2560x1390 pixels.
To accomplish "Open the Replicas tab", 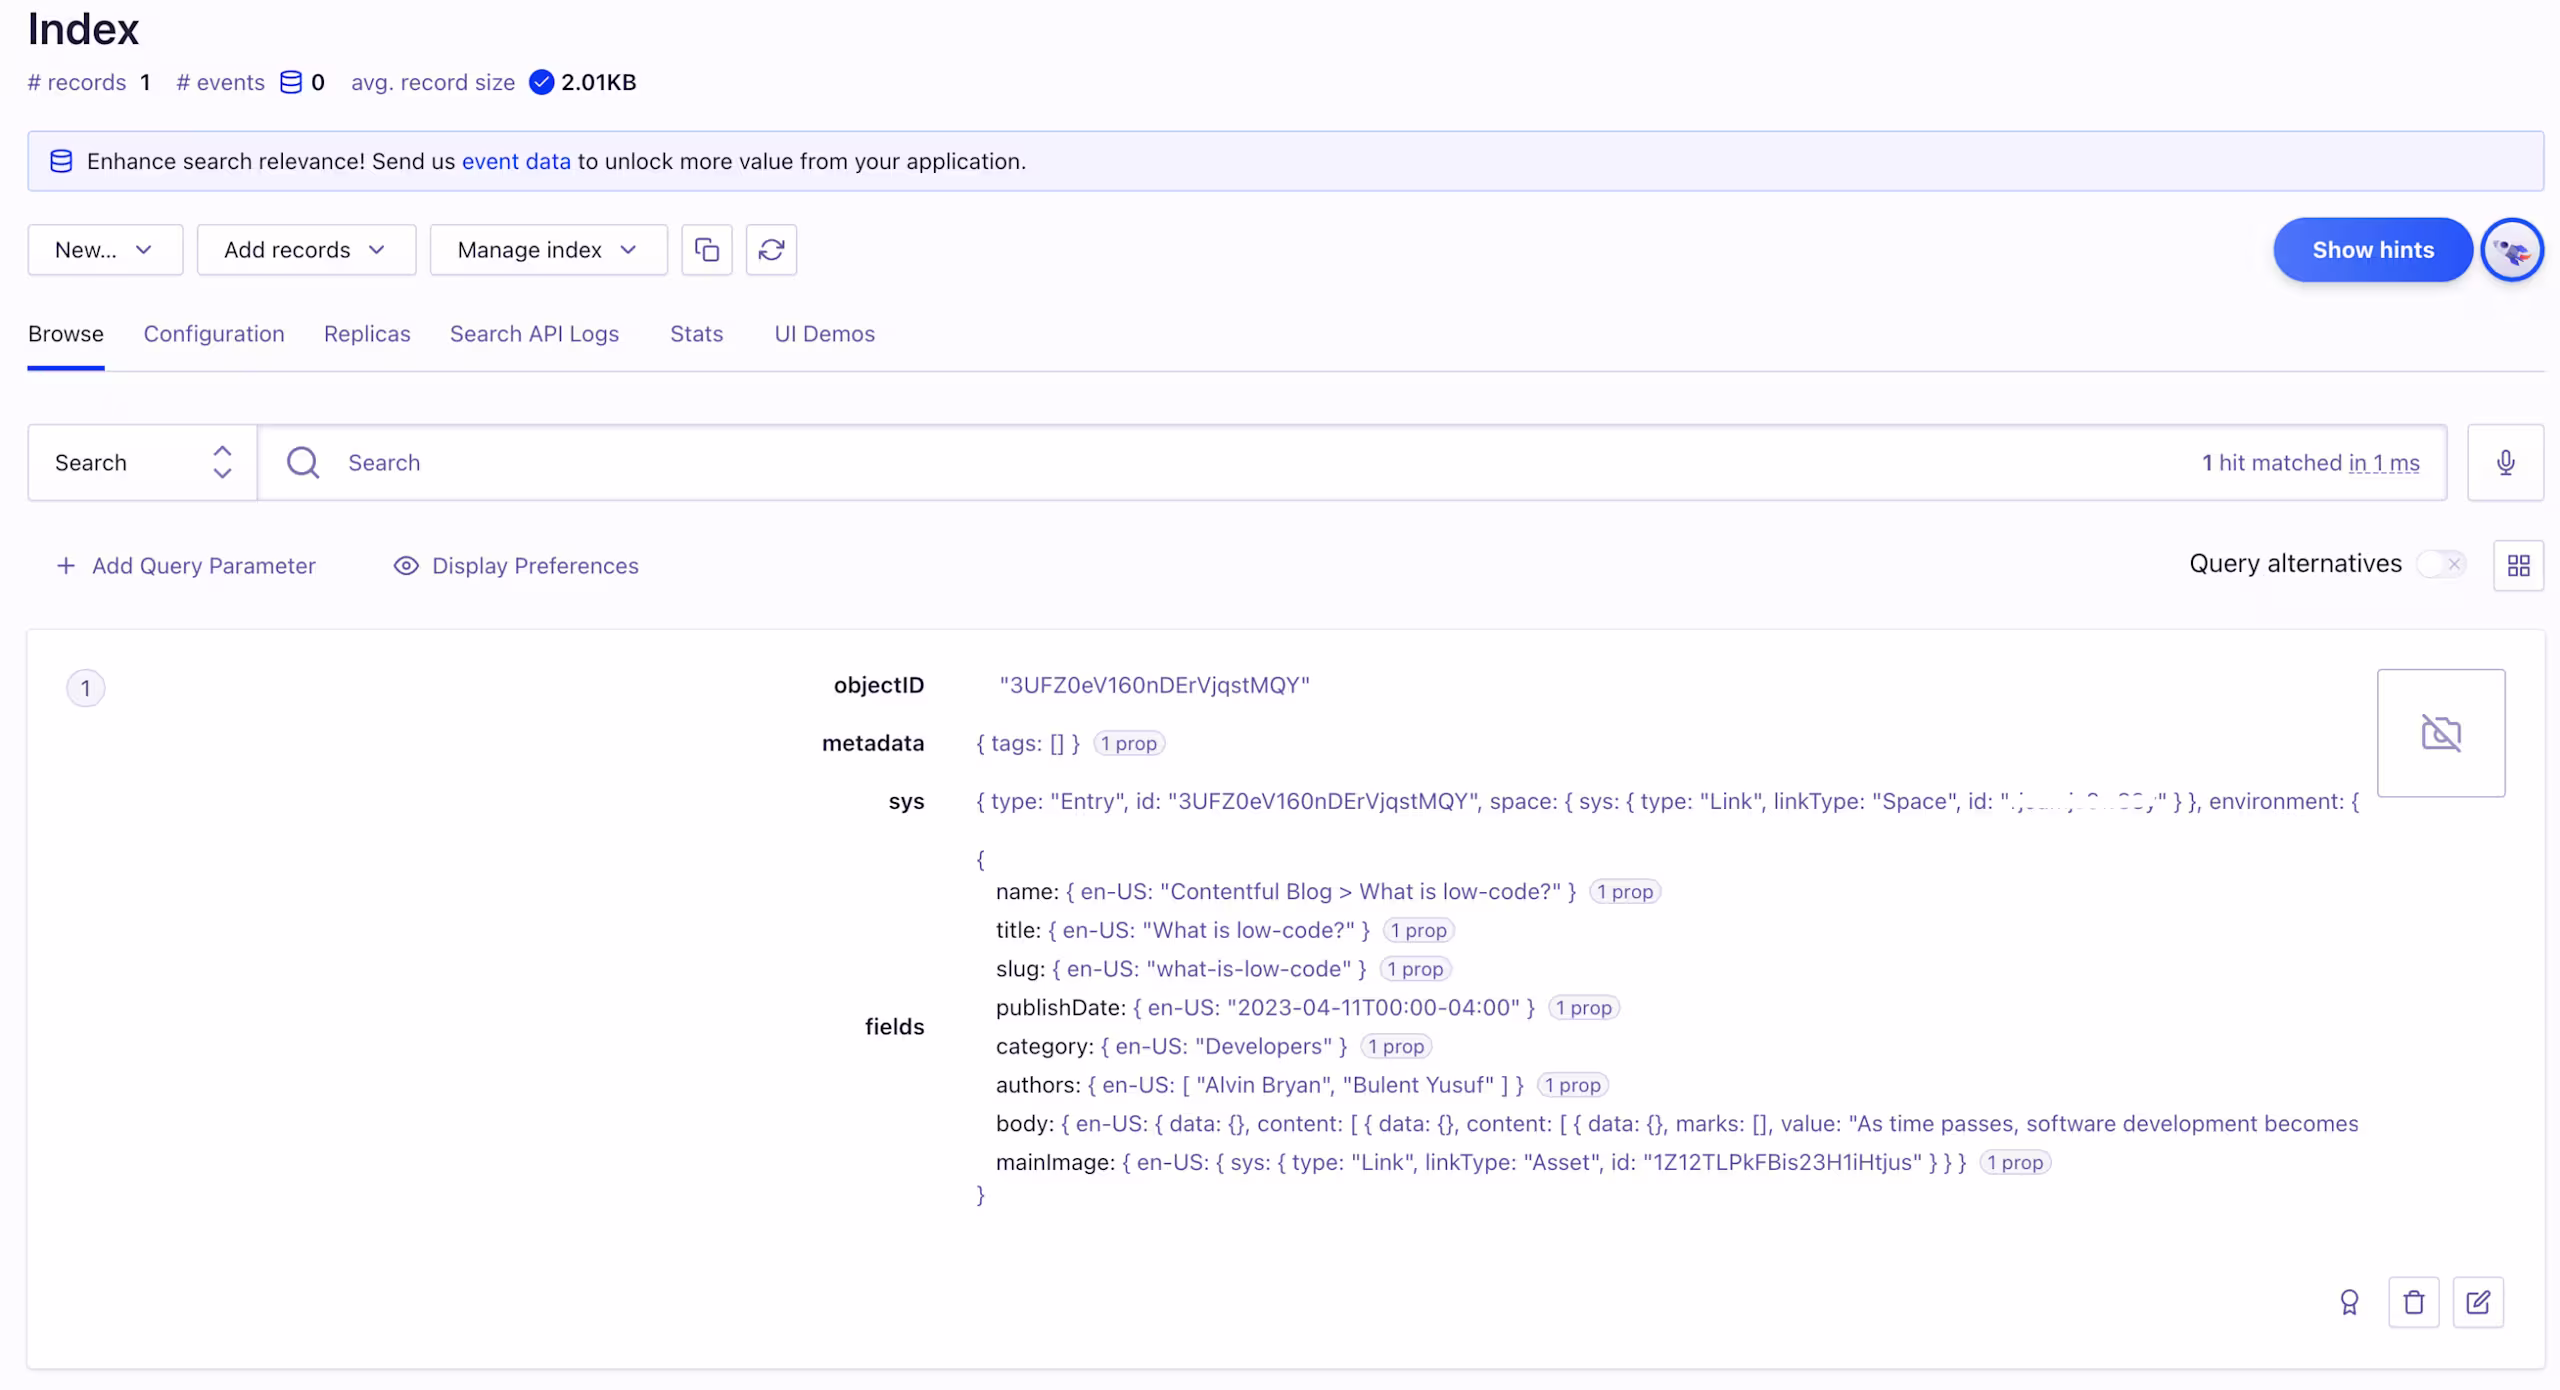I will [367, 334].
